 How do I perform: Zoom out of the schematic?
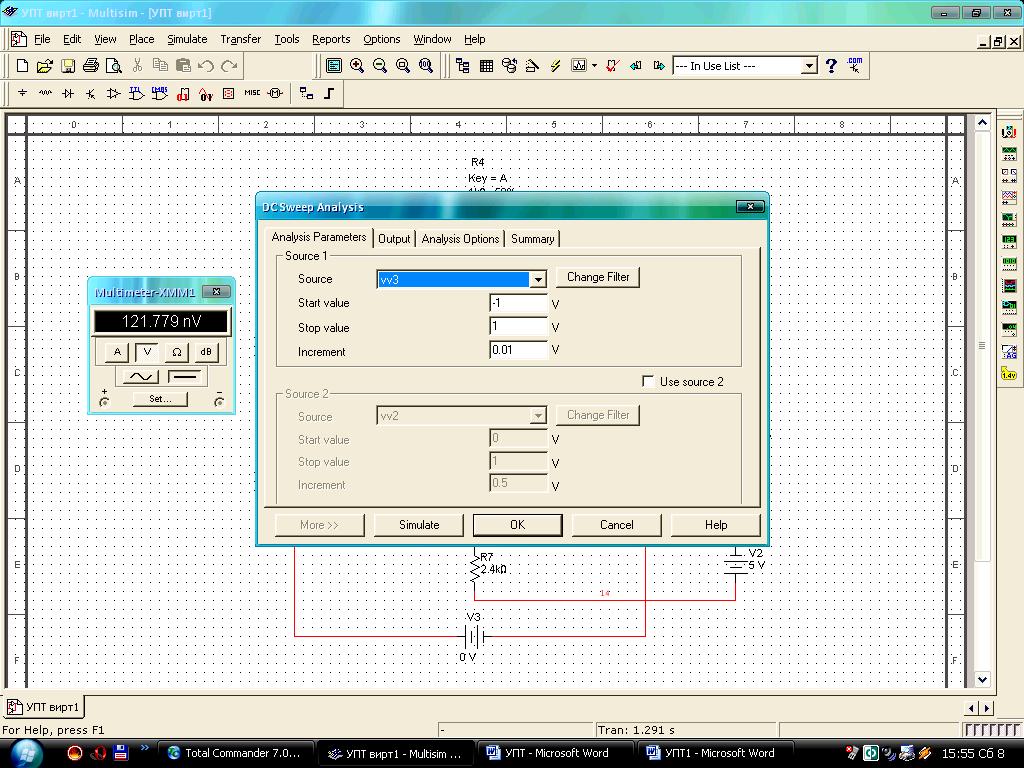[x=379, y=66]
